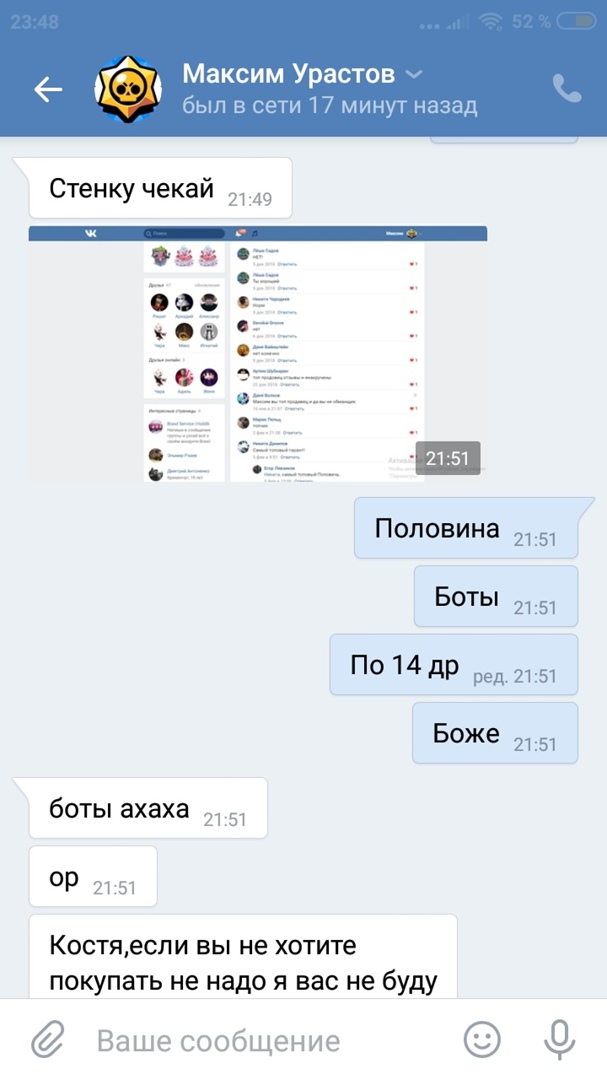Expand the dropdown chevron next to Максим Урастов
The image size is (607, 1080).
coord(413,74)
